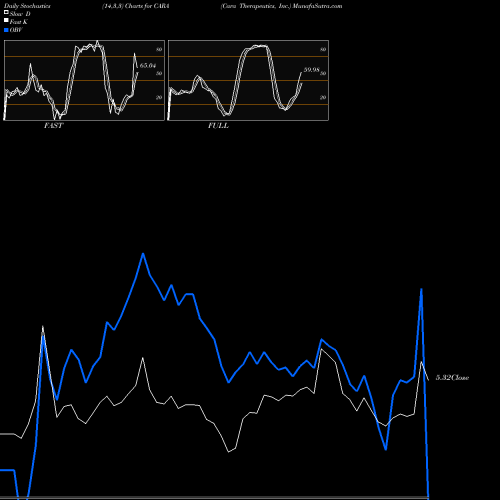Image resolution: width=500 pixels, height=500 pixels.
Task: Click the 80 axis label in FAST chart
Action: [x=159, y=49]
